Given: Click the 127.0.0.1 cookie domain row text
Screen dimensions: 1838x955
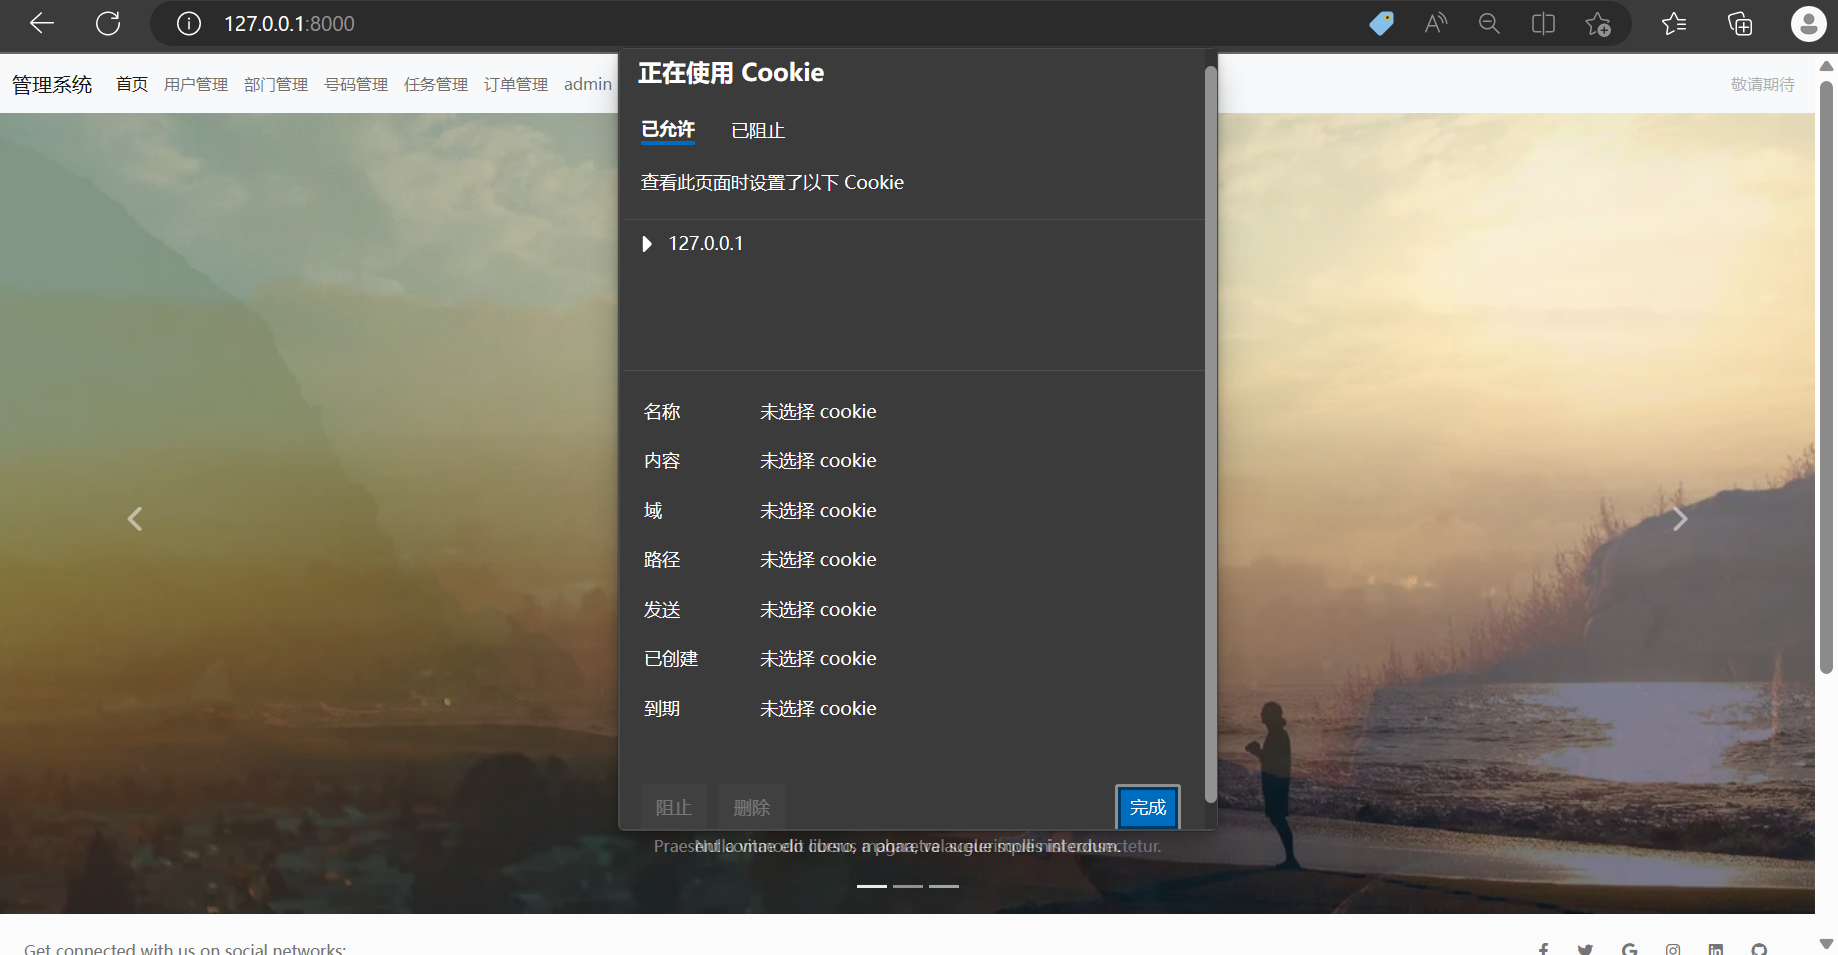Looking at the screenshot, I should 706,243.
